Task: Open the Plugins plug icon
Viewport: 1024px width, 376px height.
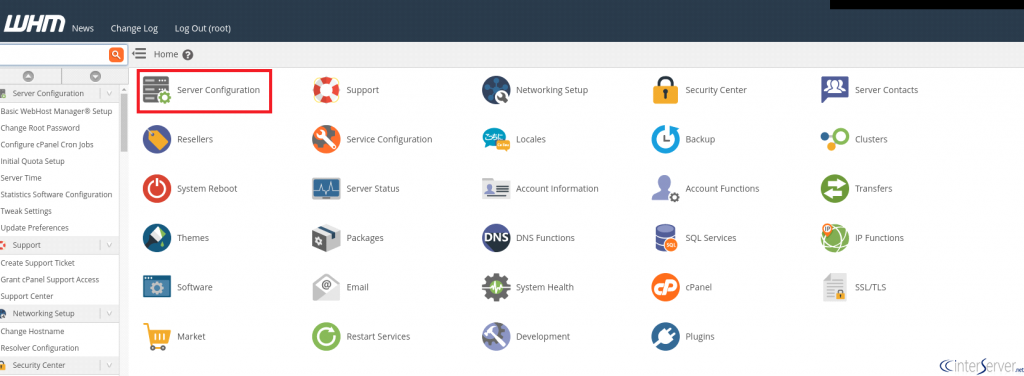Action: tap(665, 336)
